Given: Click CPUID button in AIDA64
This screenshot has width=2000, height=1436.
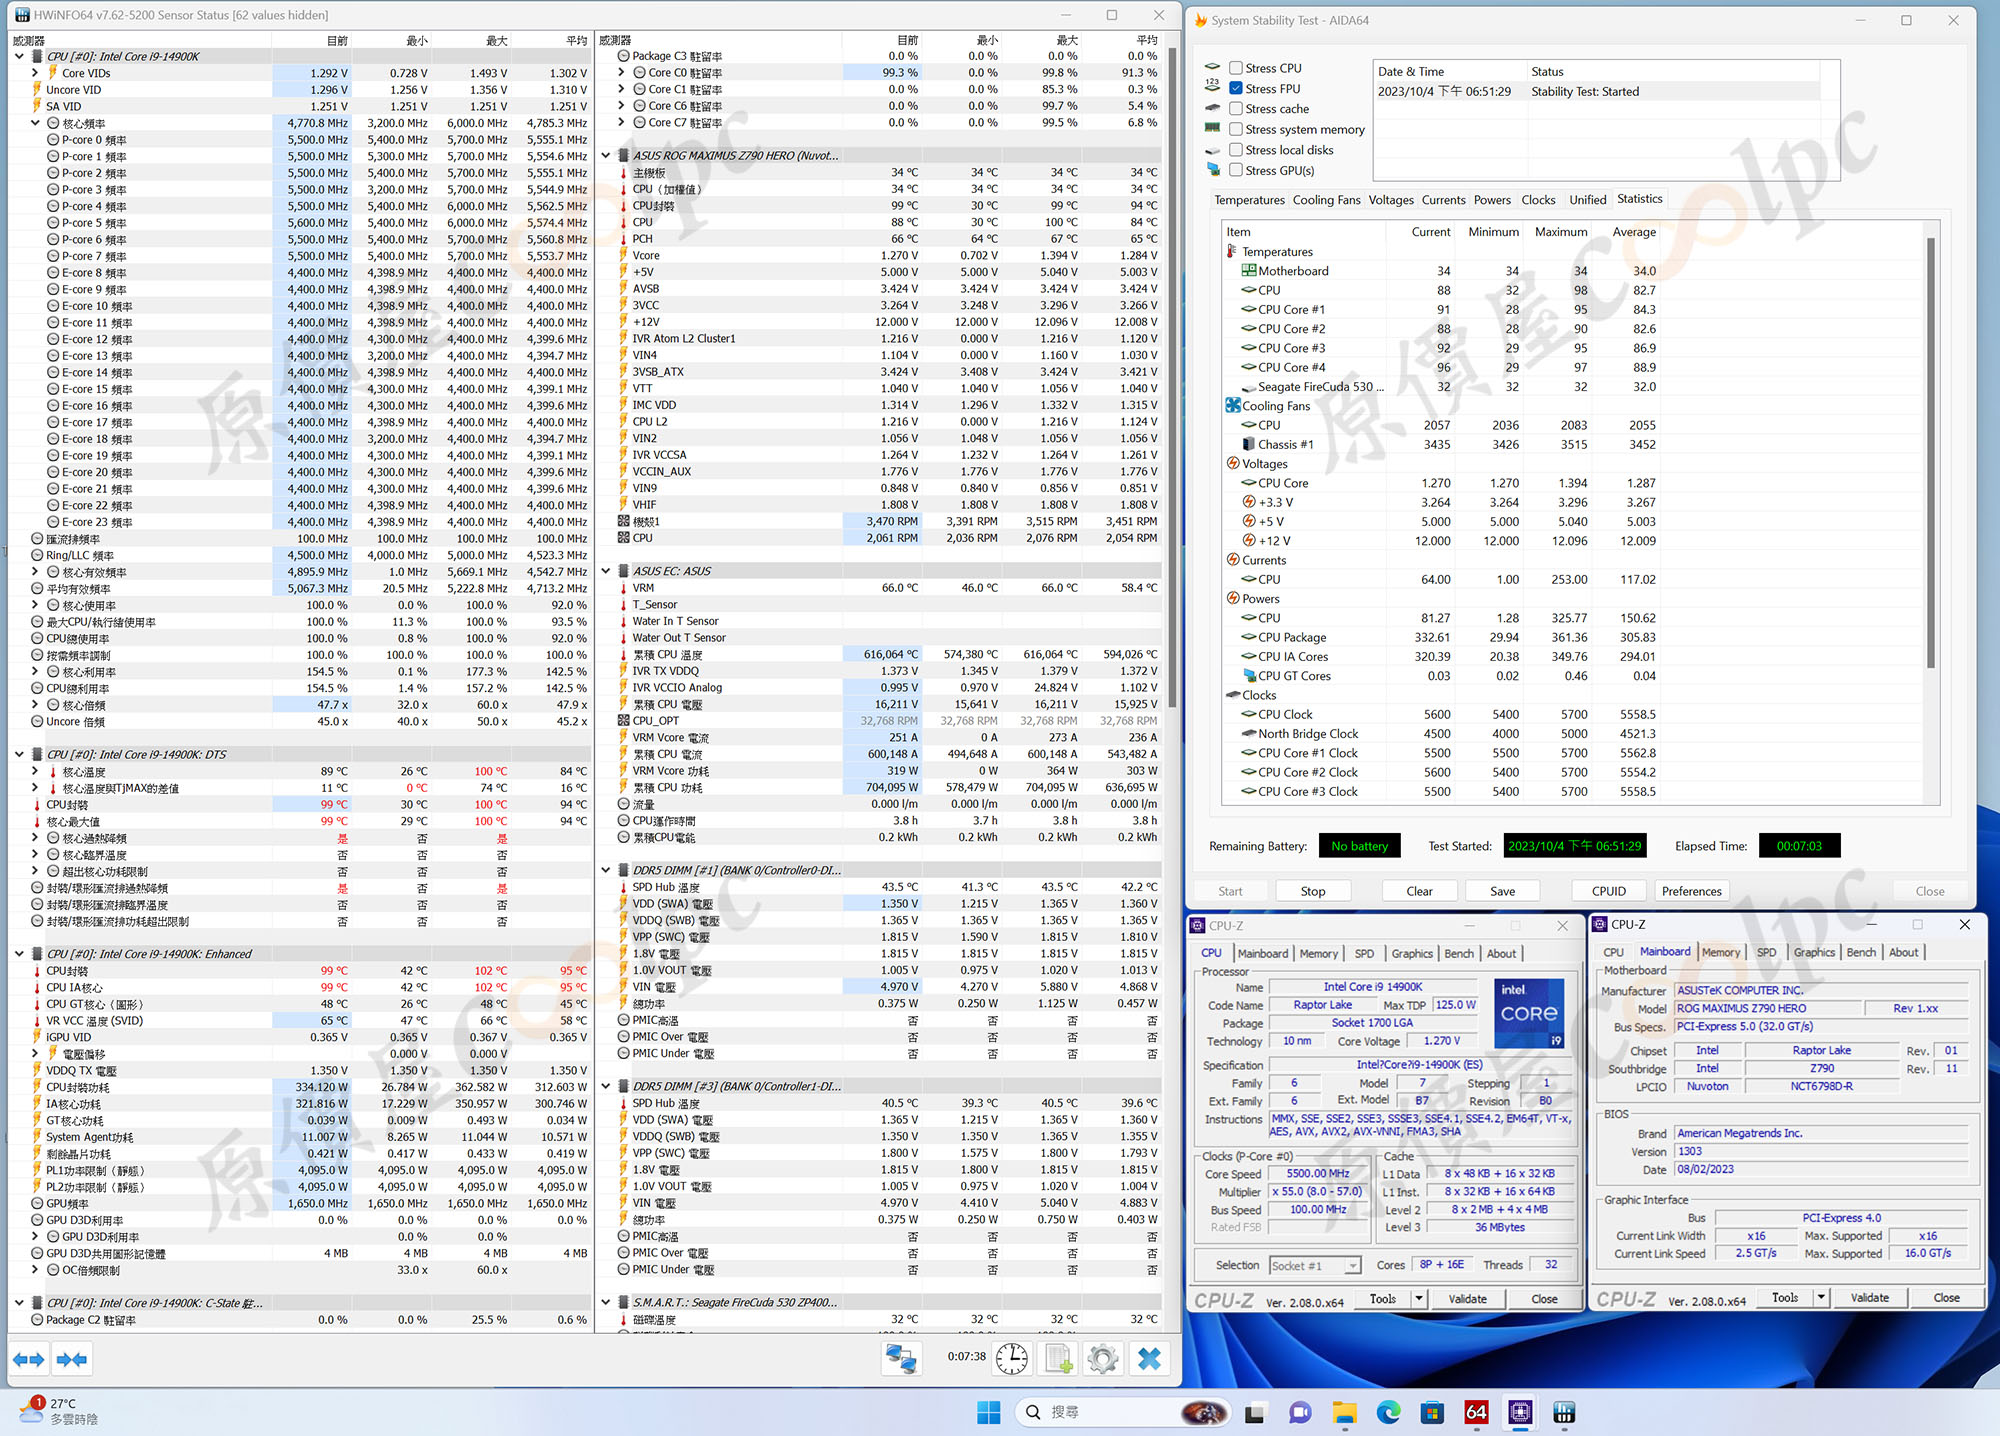Looking at the screenshot, I should [1608, 891].
